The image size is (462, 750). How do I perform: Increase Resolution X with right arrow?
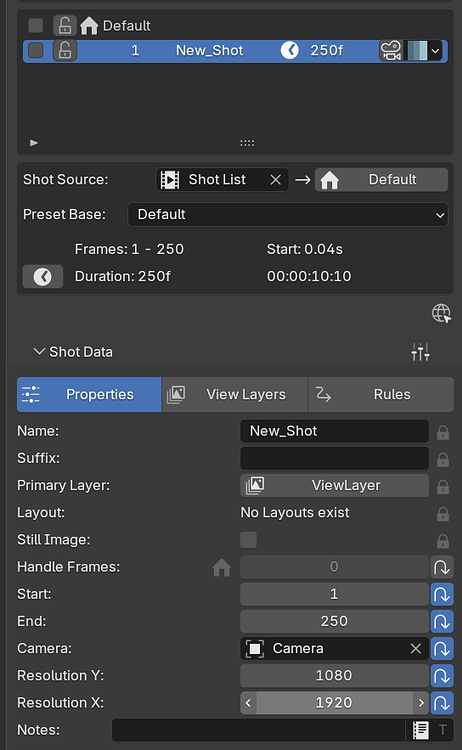click(421, 703)
